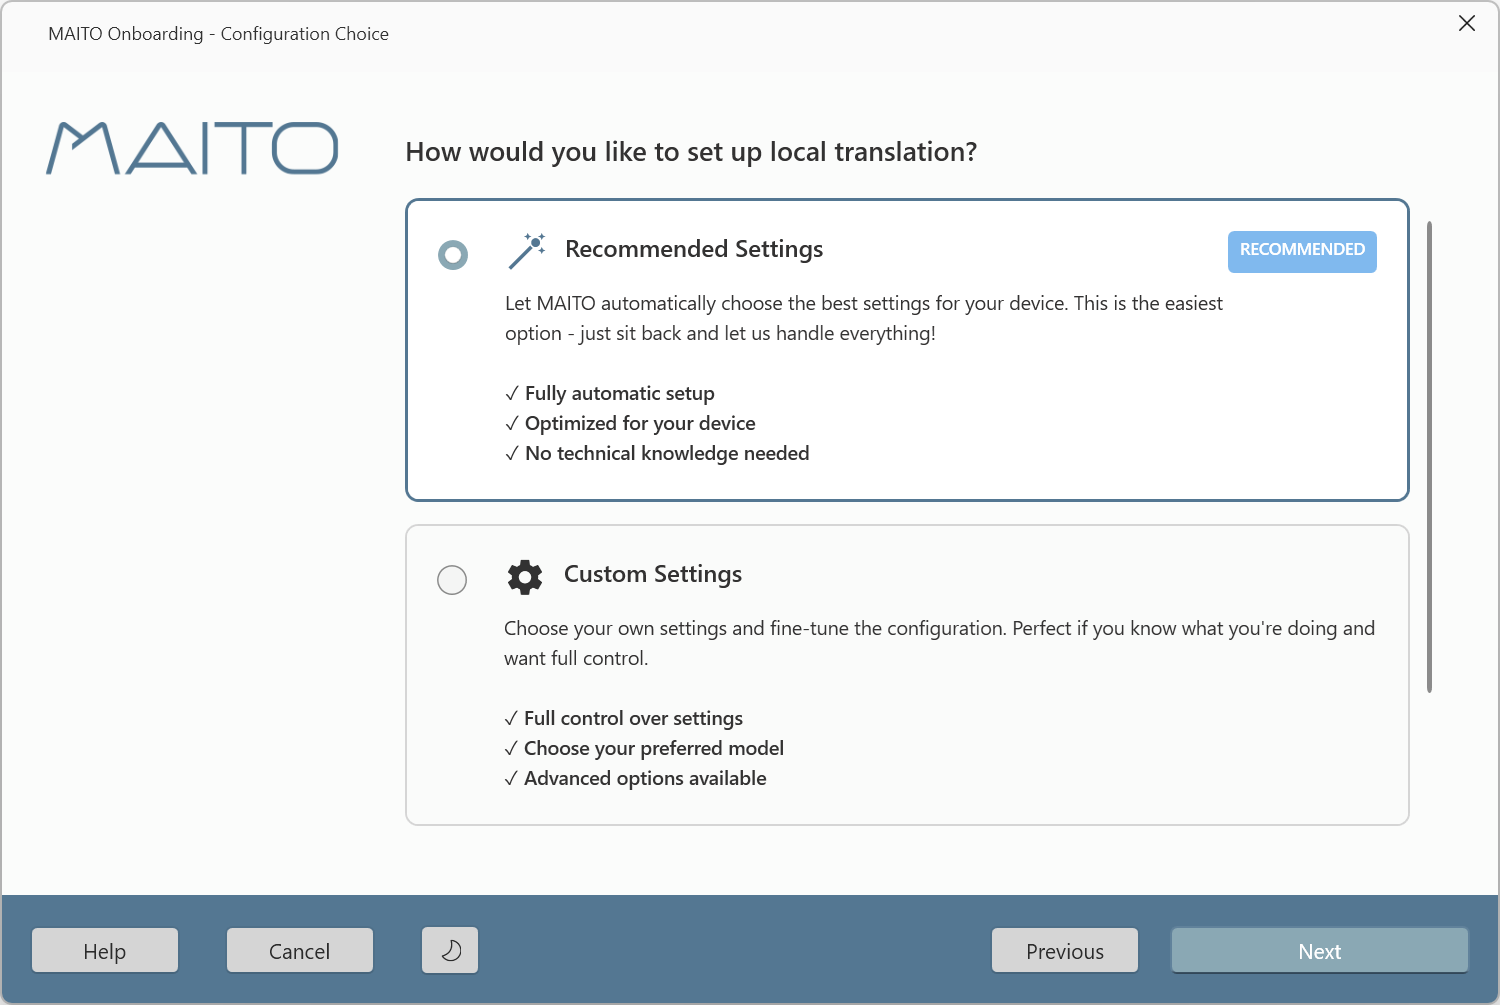The width and height of the screenshot is (1500, 1005).
Task: Click the blue RECOMMENDED badge
Action: click(x=1302, y=251)
